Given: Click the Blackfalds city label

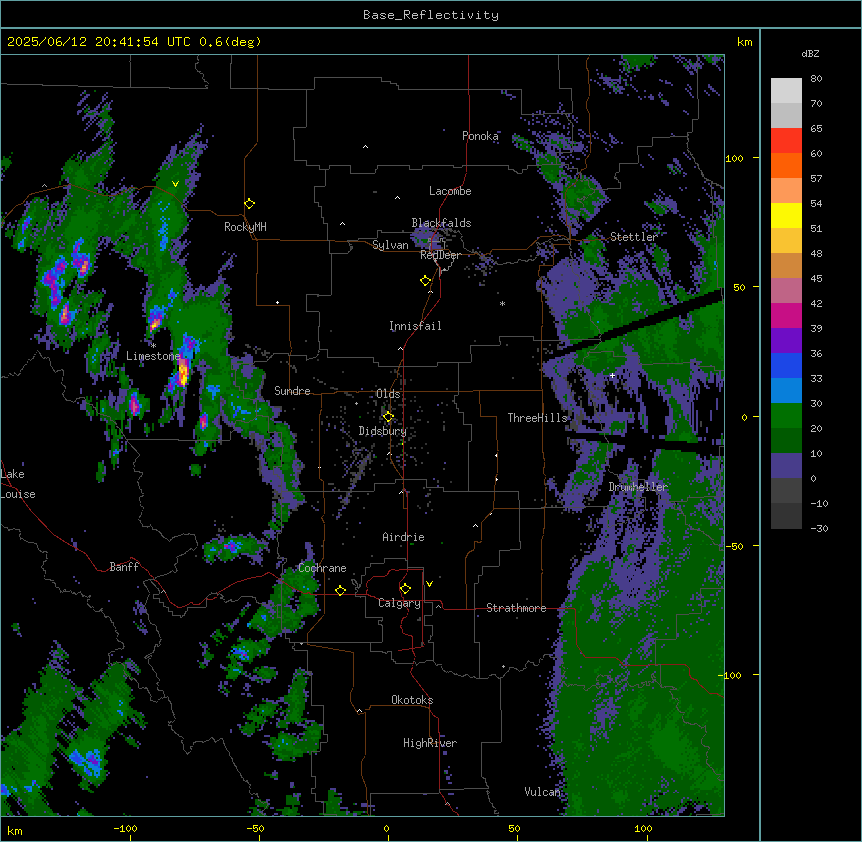Looking at the screenshot, I should pyautogui.click(x=441, y=223).
